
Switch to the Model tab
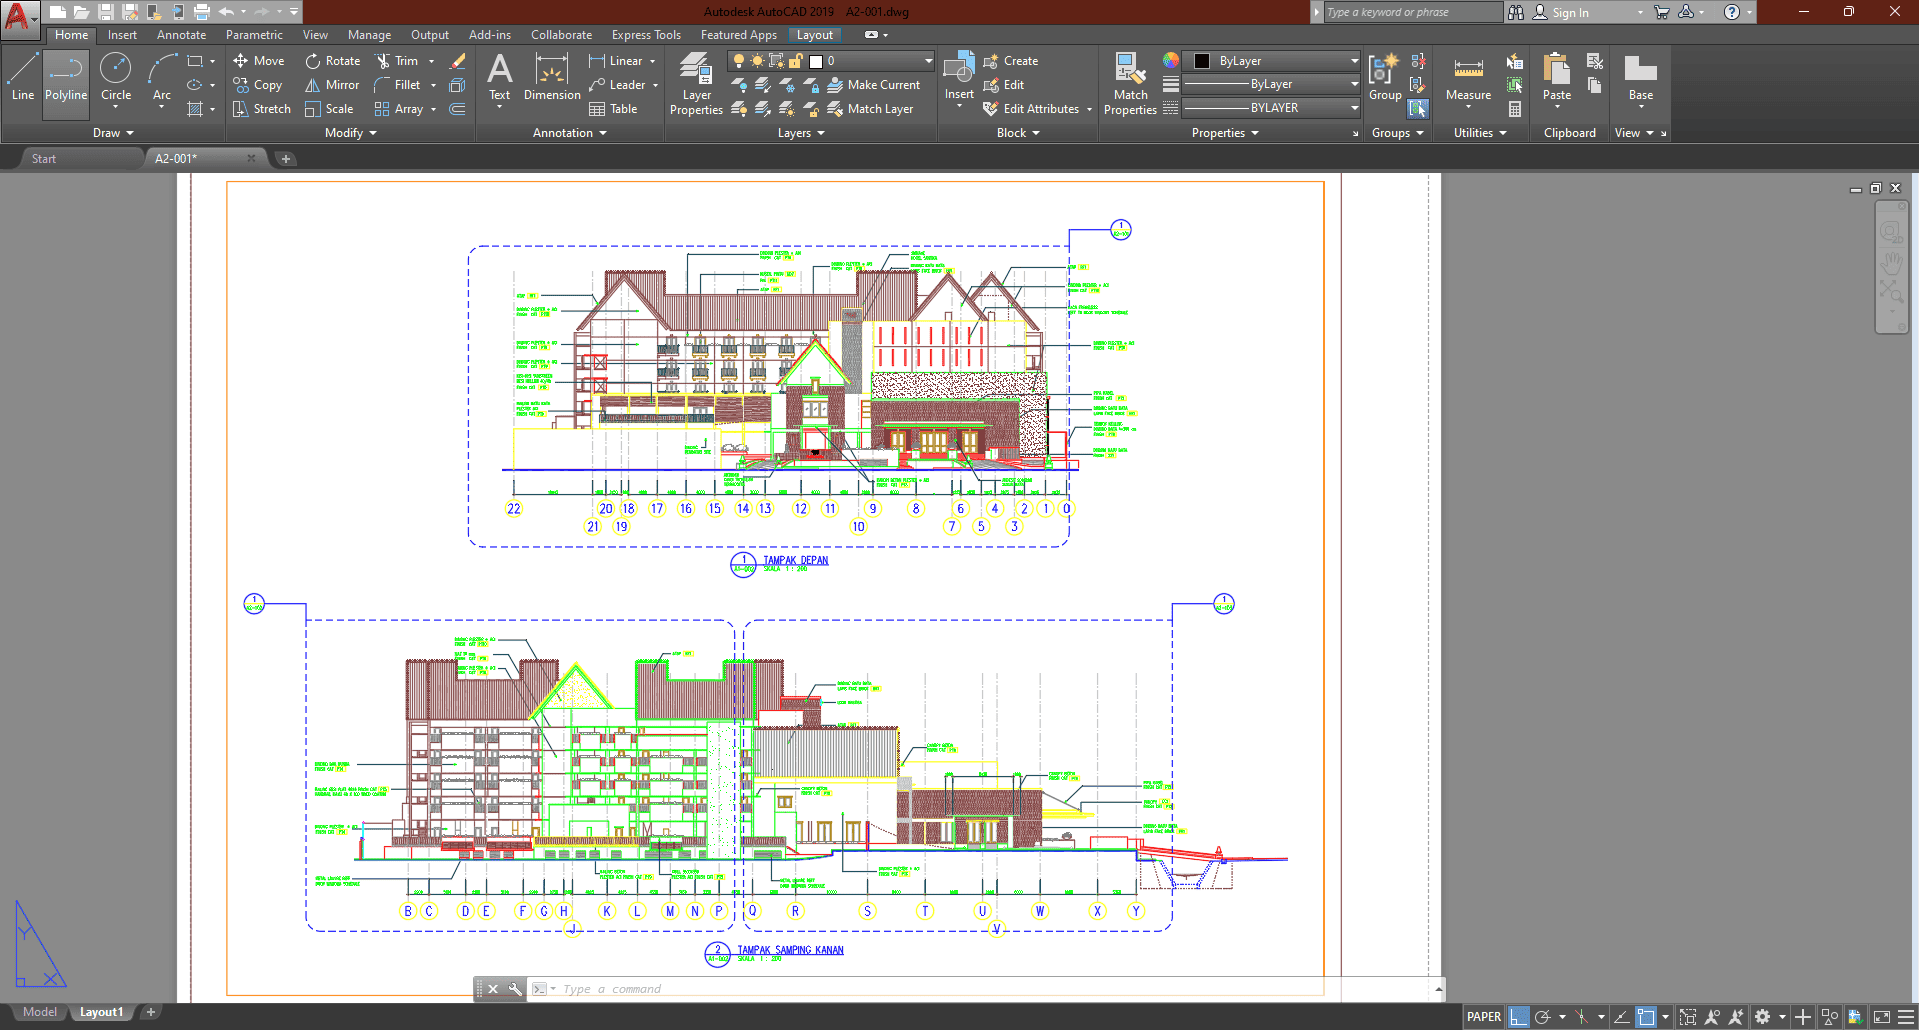[40, 1012]
